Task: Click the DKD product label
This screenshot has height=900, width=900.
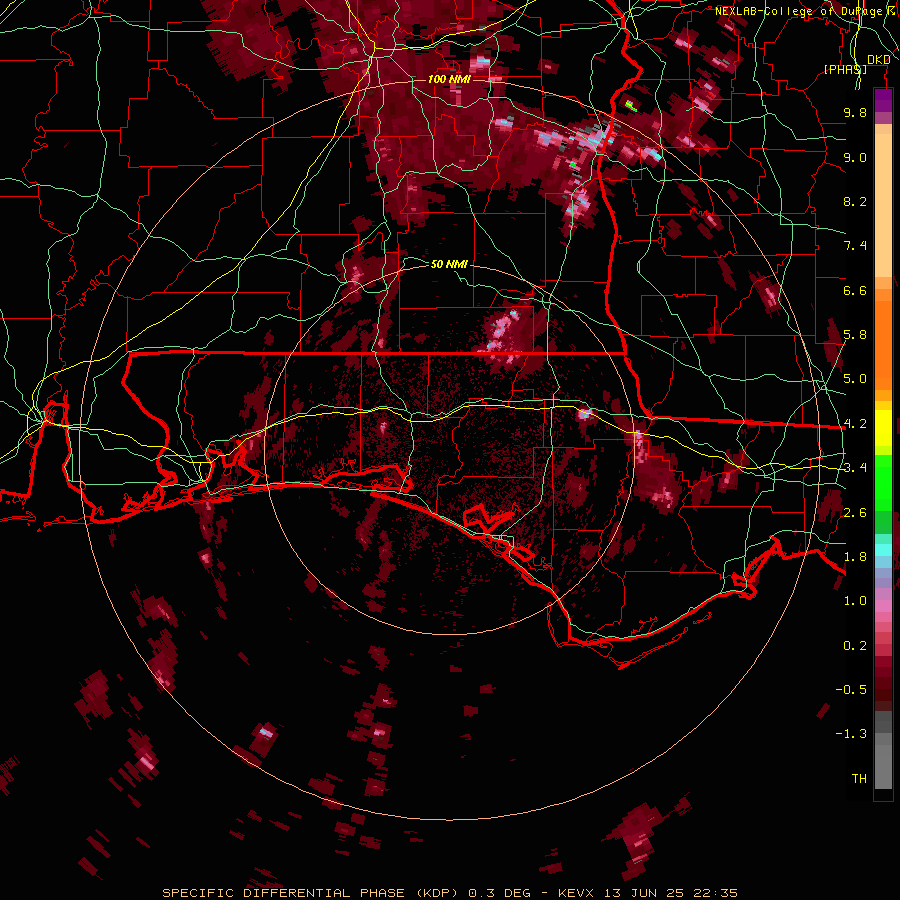Action: click(879, 60)
